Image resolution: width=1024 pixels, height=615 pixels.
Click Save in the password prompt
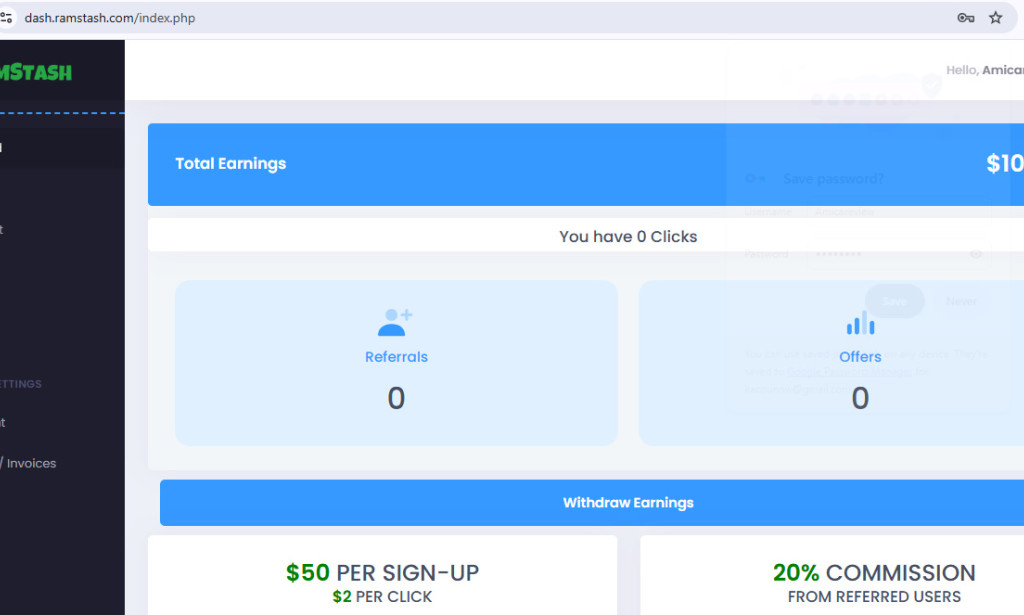894,301
